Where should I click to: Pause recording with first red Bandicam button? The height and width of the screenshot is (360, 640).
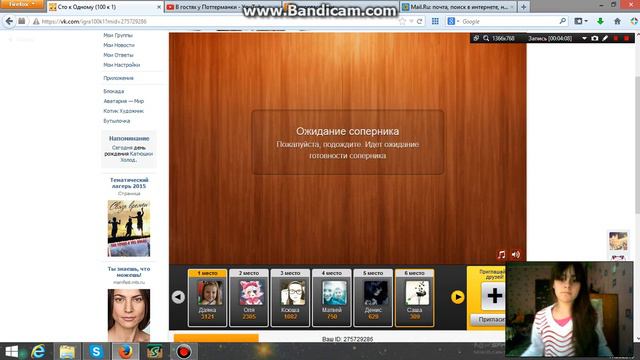pos(616,38)
